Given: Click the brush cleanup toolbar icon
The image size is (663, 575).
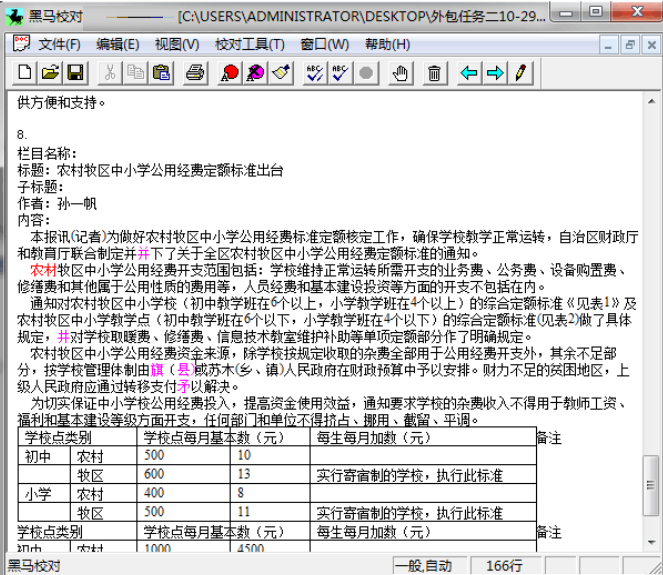Looking at the screenshot, I should [x=281, y=73].
